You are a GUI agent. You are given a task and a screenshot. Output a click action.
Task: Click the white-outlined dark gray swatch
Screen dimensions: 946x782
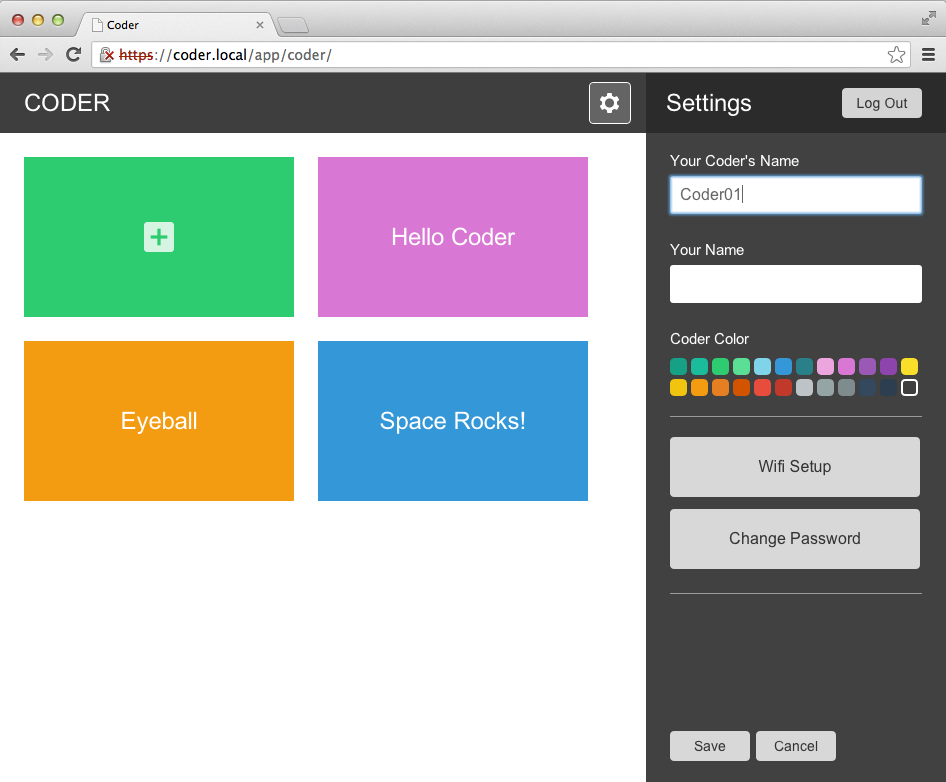click(x=909, y=387)
